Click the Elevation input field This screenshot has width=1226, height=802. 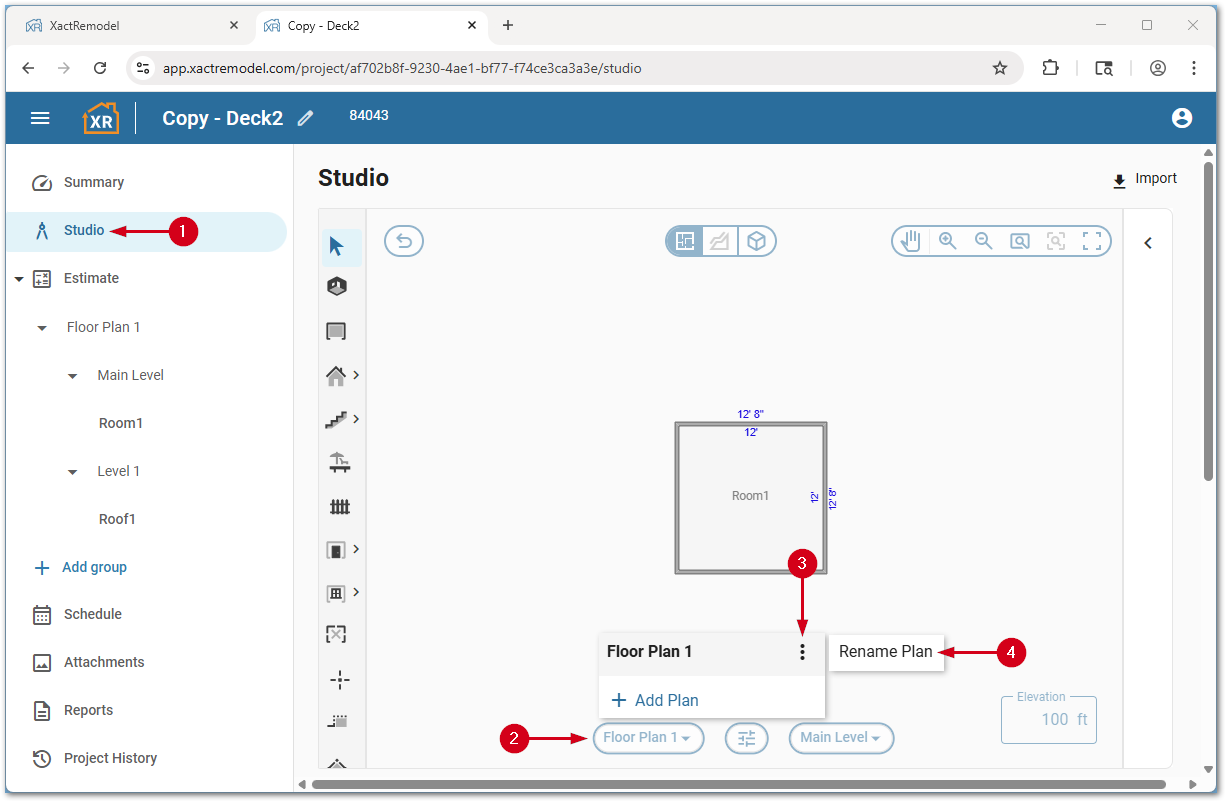[x=1048, y=719]
